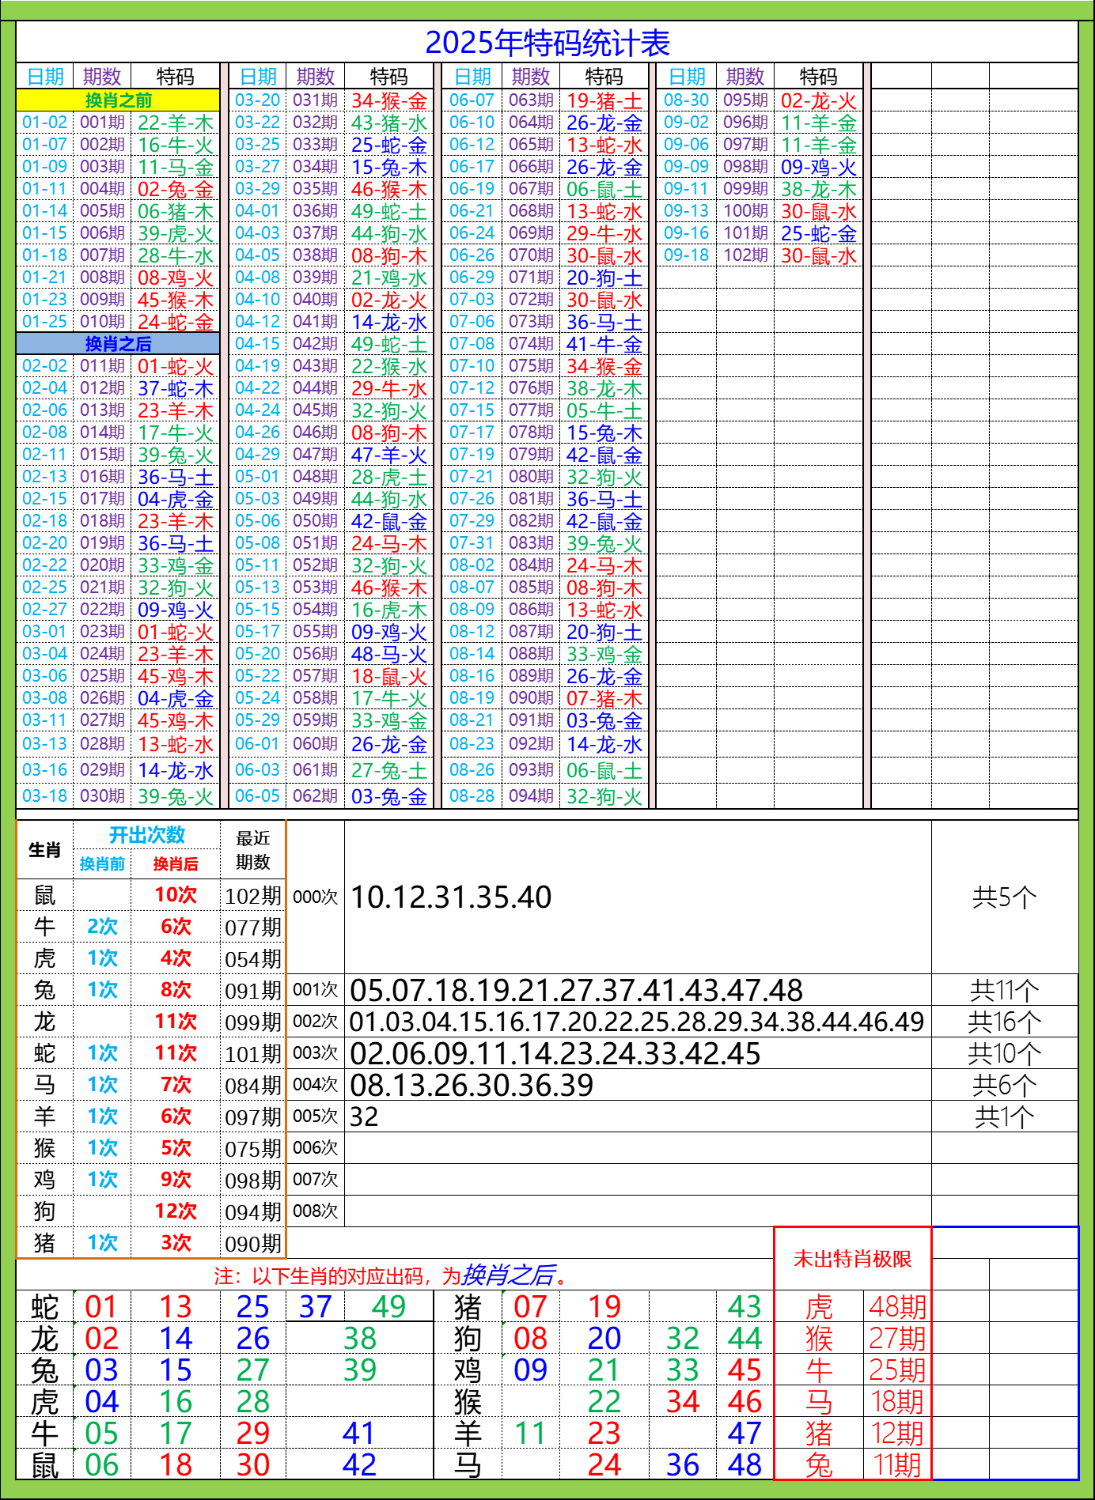Select the yellow 换肖之前 banner
Viewport: 1095px width, 1500px height.
click(119, 95)
